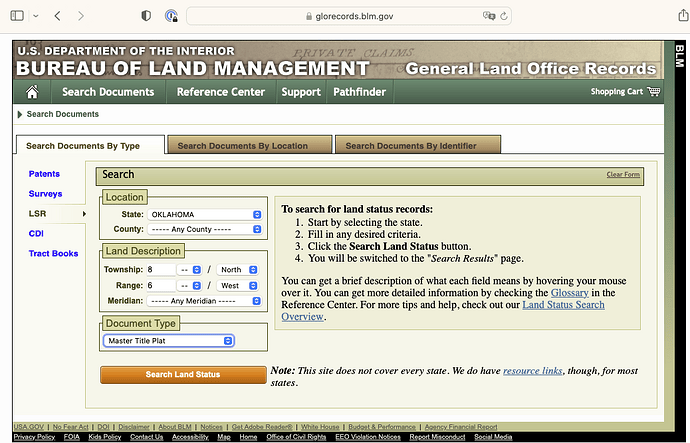Open the Township fraction dropdown
This screenshot has height=443, width=690.
tap(189, 270)
